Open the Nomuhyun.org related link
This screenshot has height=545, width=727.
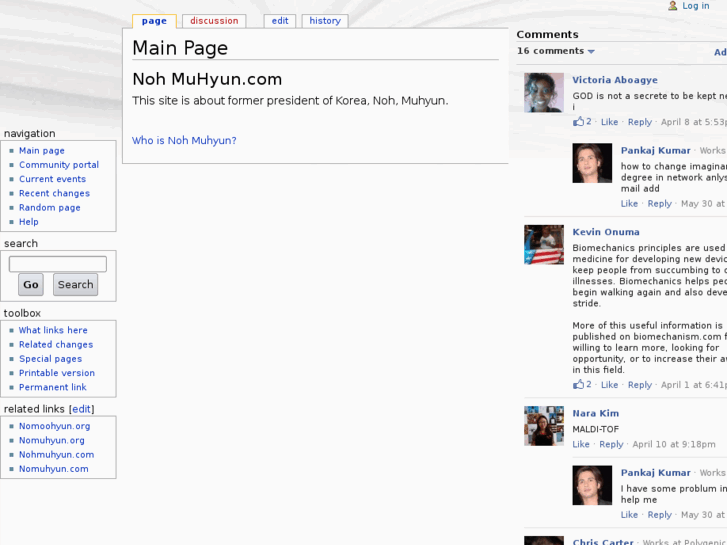click(52, 441)
